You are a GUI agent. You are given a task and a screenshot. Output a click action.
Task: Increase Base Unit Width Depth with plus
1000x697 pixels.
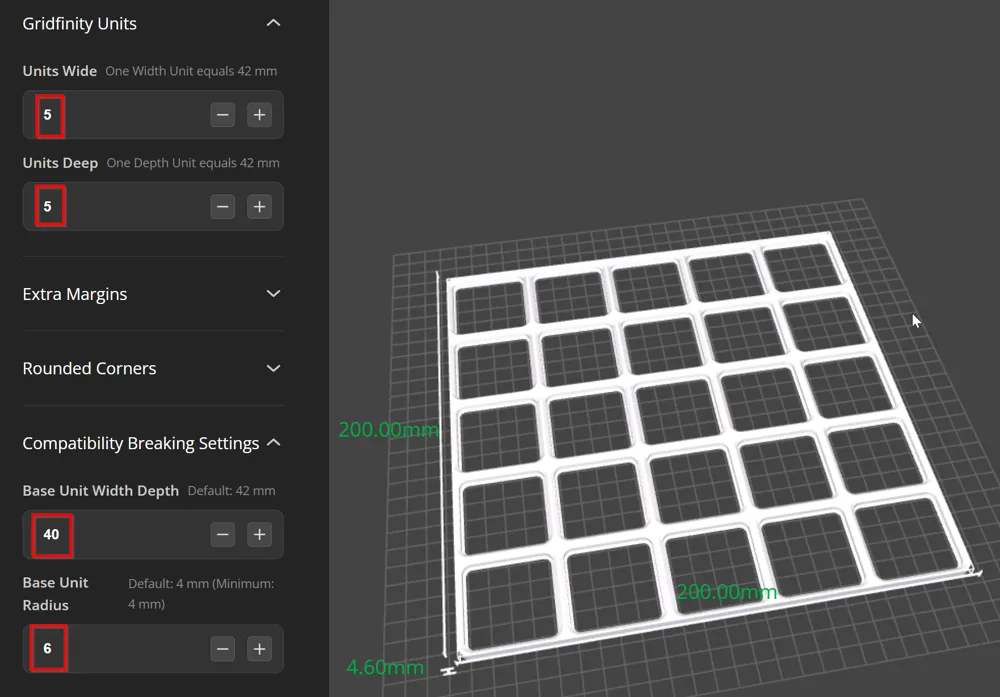259,535
